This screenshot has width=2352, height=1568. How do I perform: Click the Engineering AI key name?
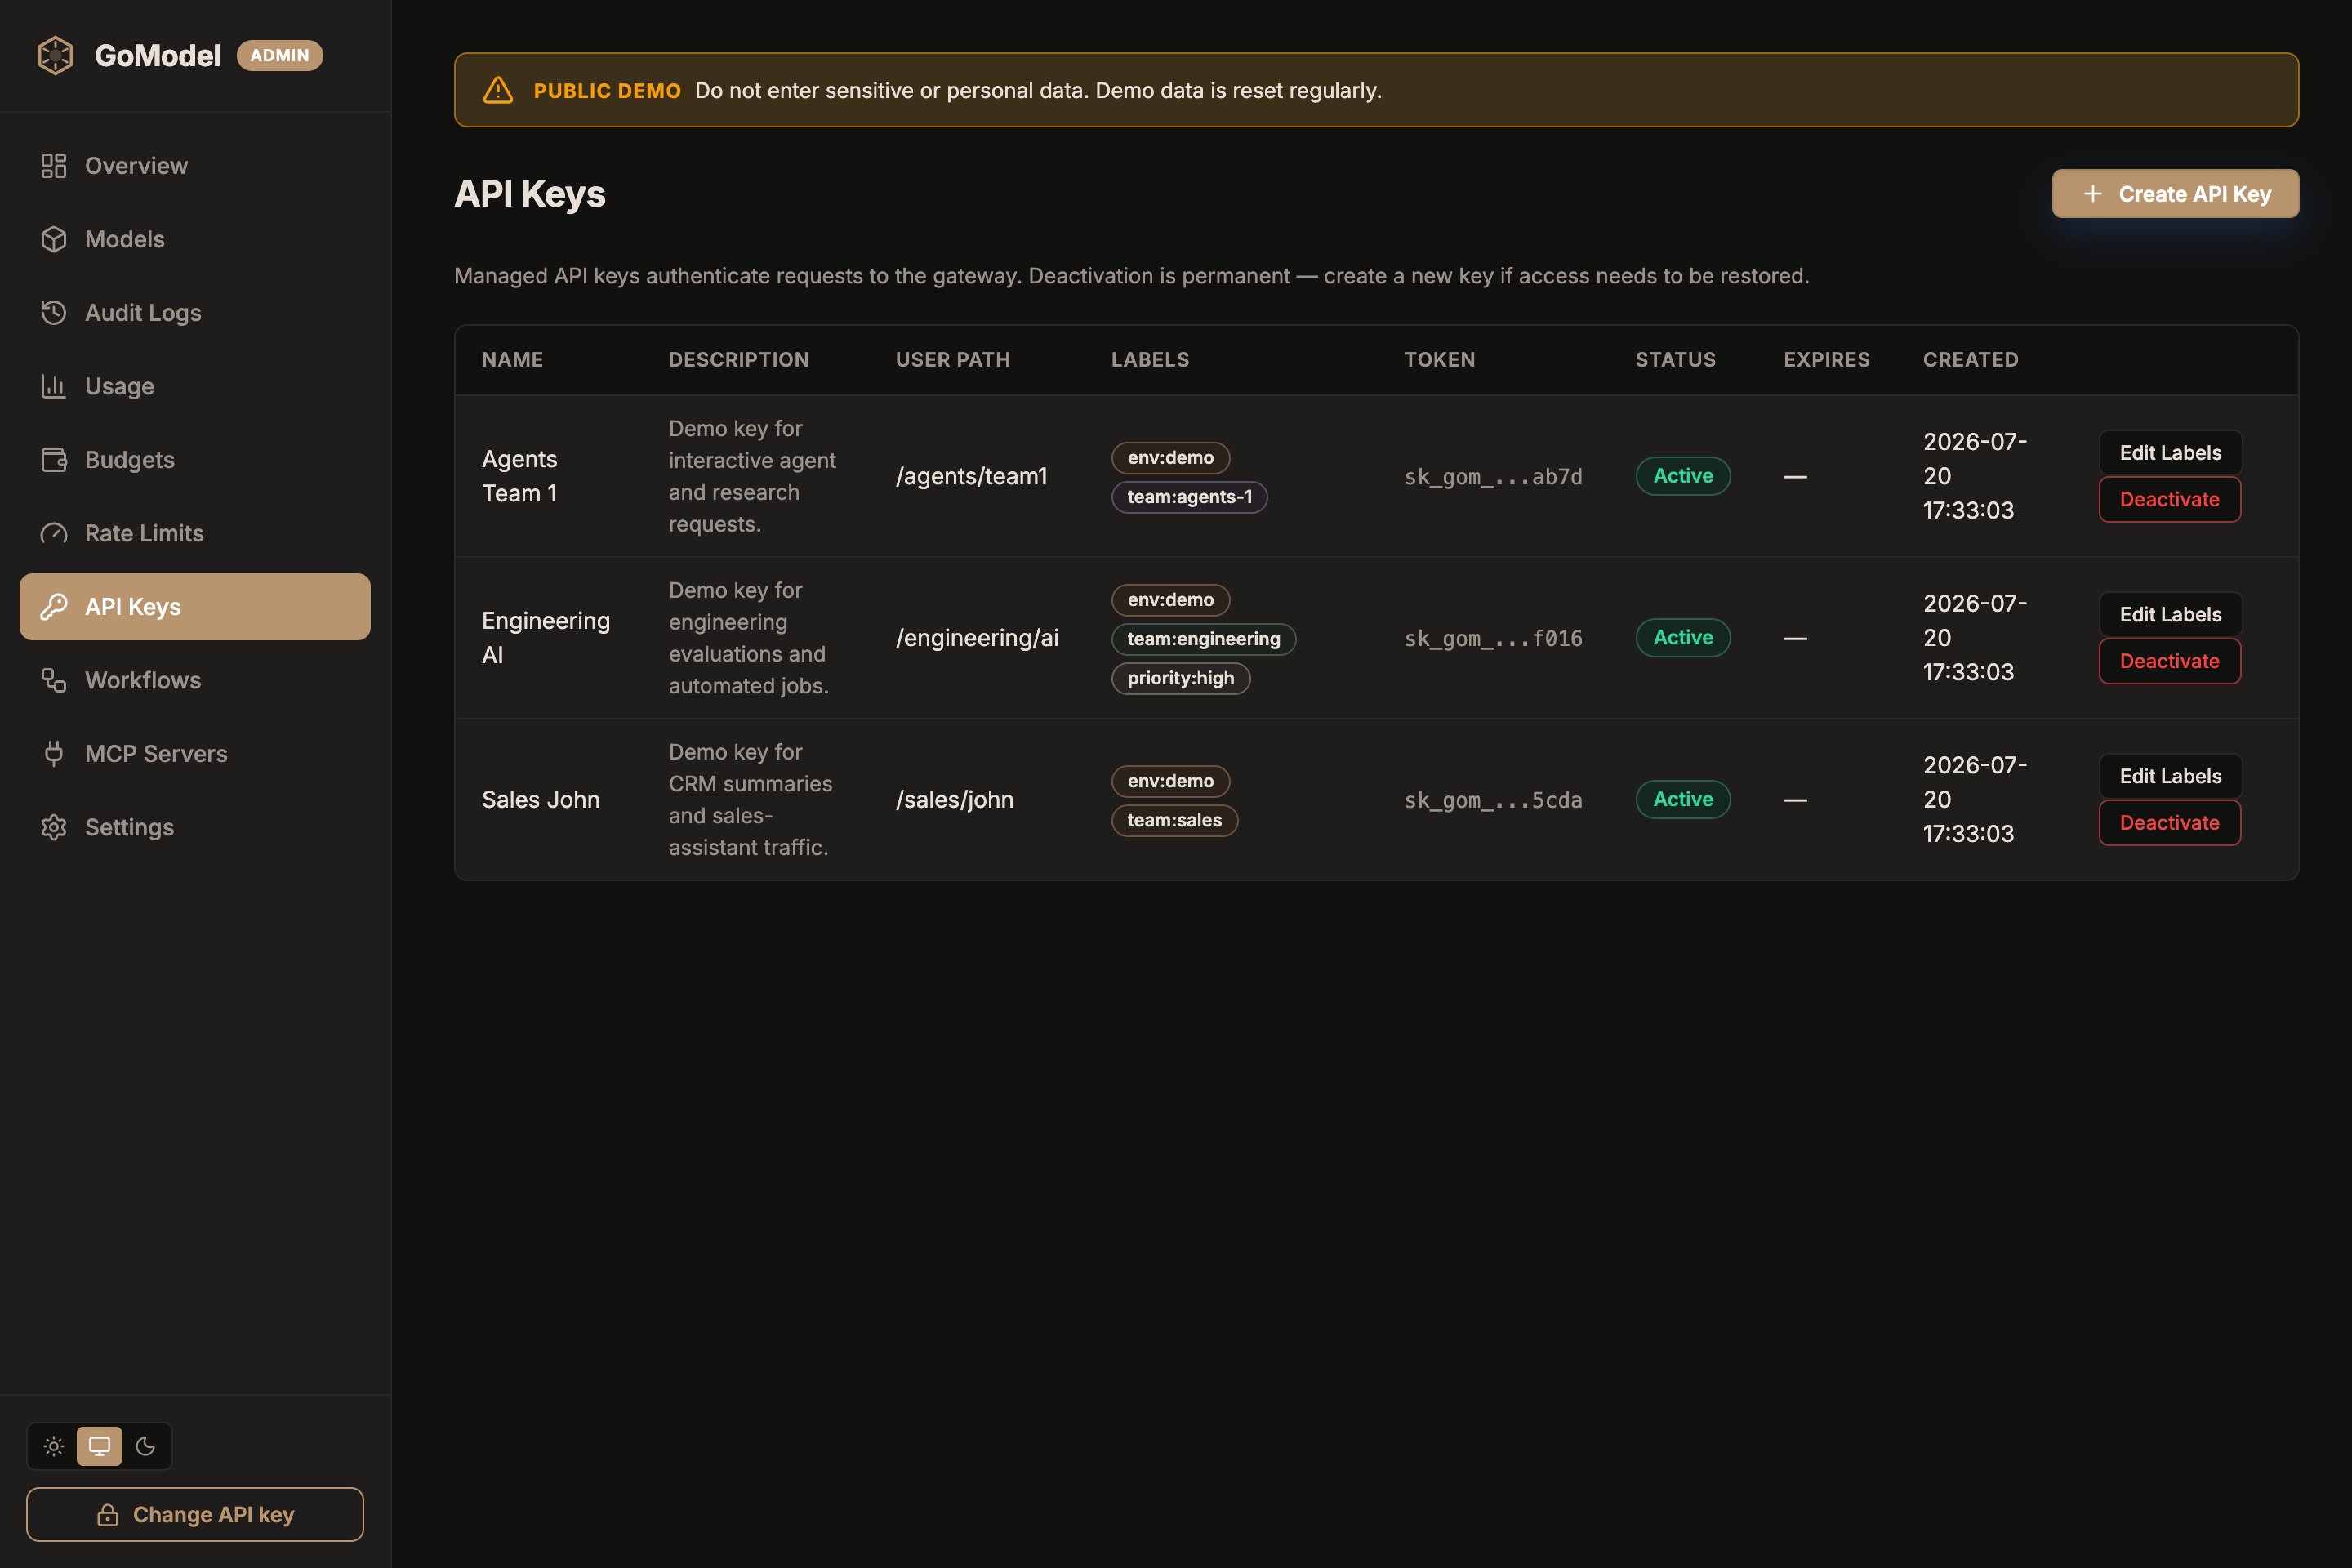click(x=545, y=637)
